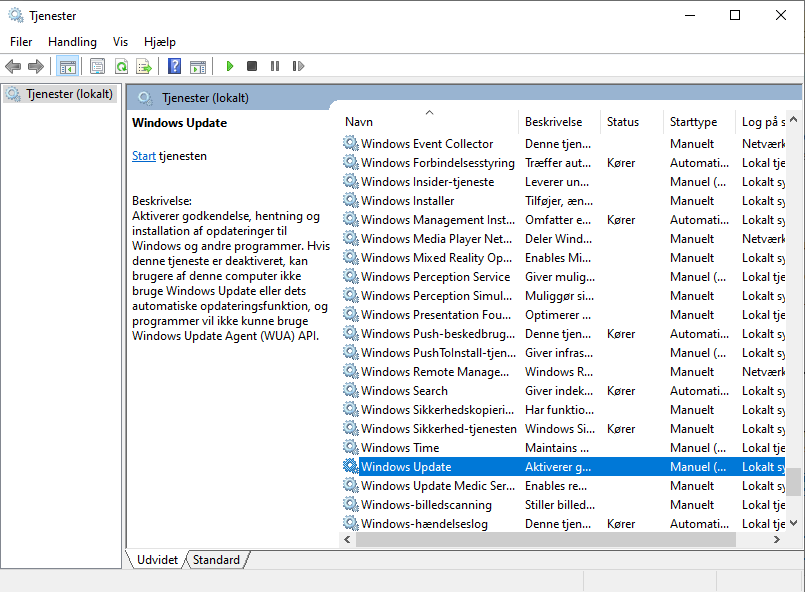Click the Windows Time gear icon
Image resolution: width=805 pixels, height=592 pixels.
coord(351,447)
